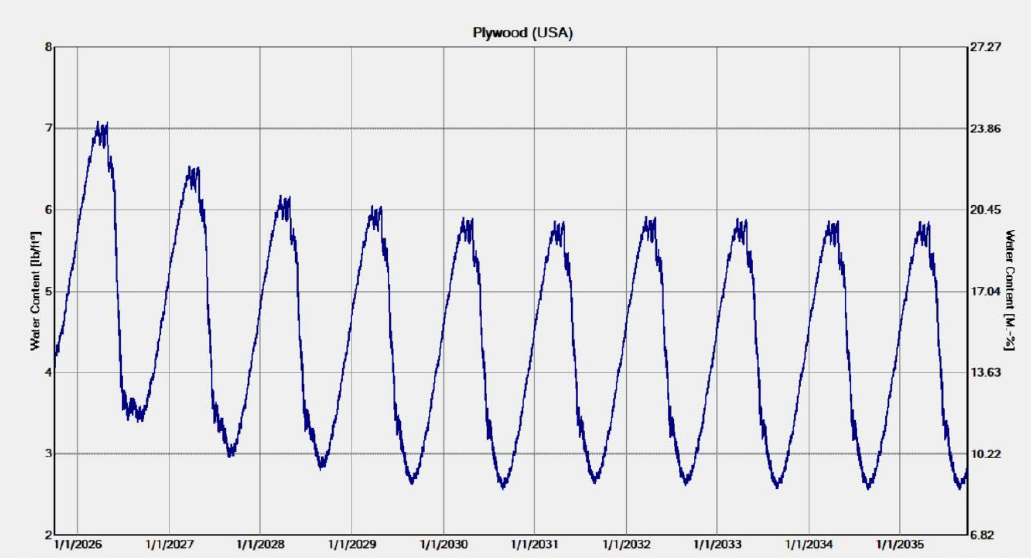Click the 1/1/2026 date on the x-axis

pos(77,545)
